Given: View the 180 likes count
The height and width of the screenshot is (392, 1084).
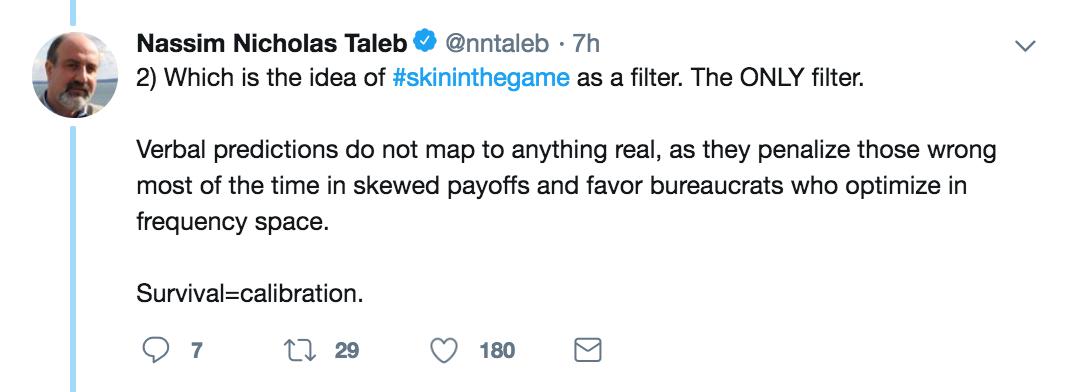Looking at the screenshot, I should 497,351.
